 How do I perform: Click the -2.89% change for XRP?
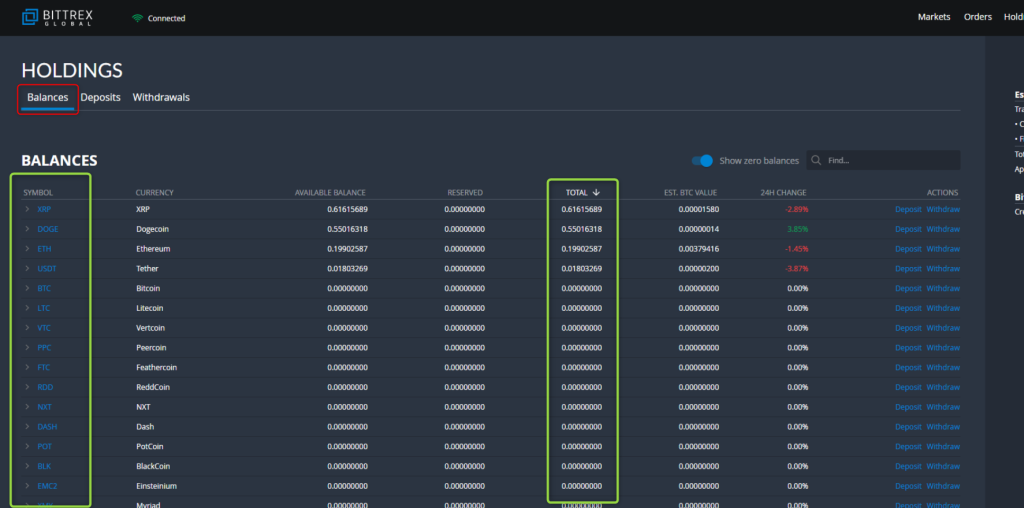pos(796,210)
